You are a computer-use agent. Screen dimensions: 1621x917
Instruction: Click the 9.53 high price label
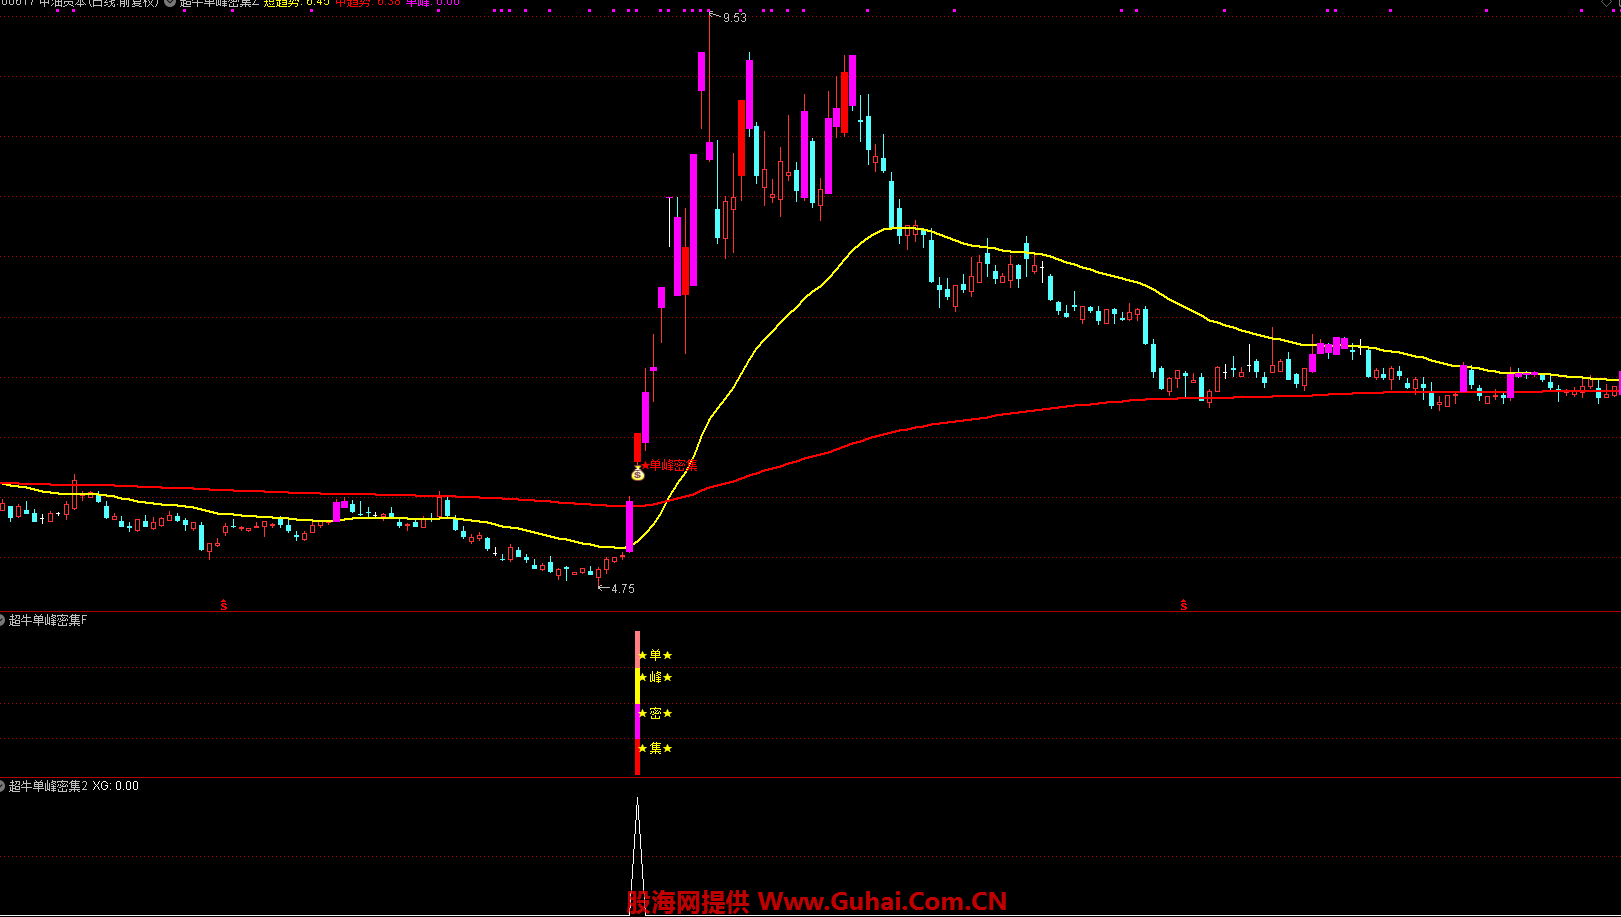[x=735, y=18]
